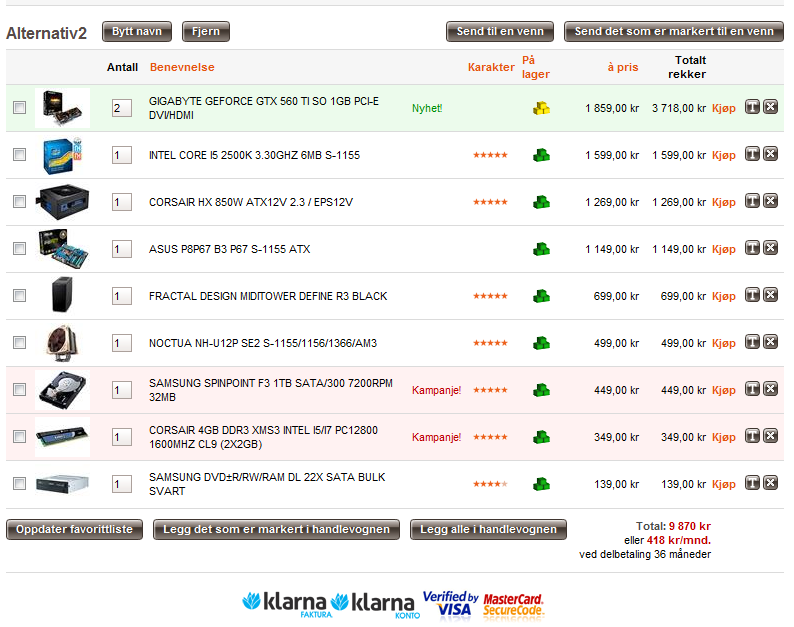Tick the checkbox for Samsung Spinpoint F3
The image size is (794, 627).
pos(20,389)
